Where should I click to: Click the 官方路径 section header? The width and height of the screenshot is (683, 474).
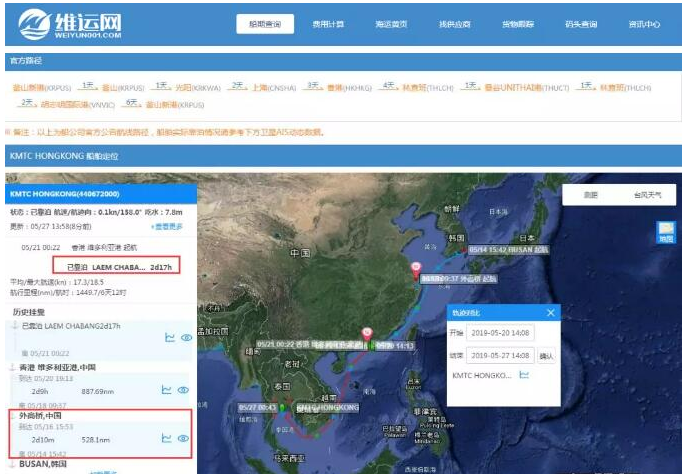[343, 61]
